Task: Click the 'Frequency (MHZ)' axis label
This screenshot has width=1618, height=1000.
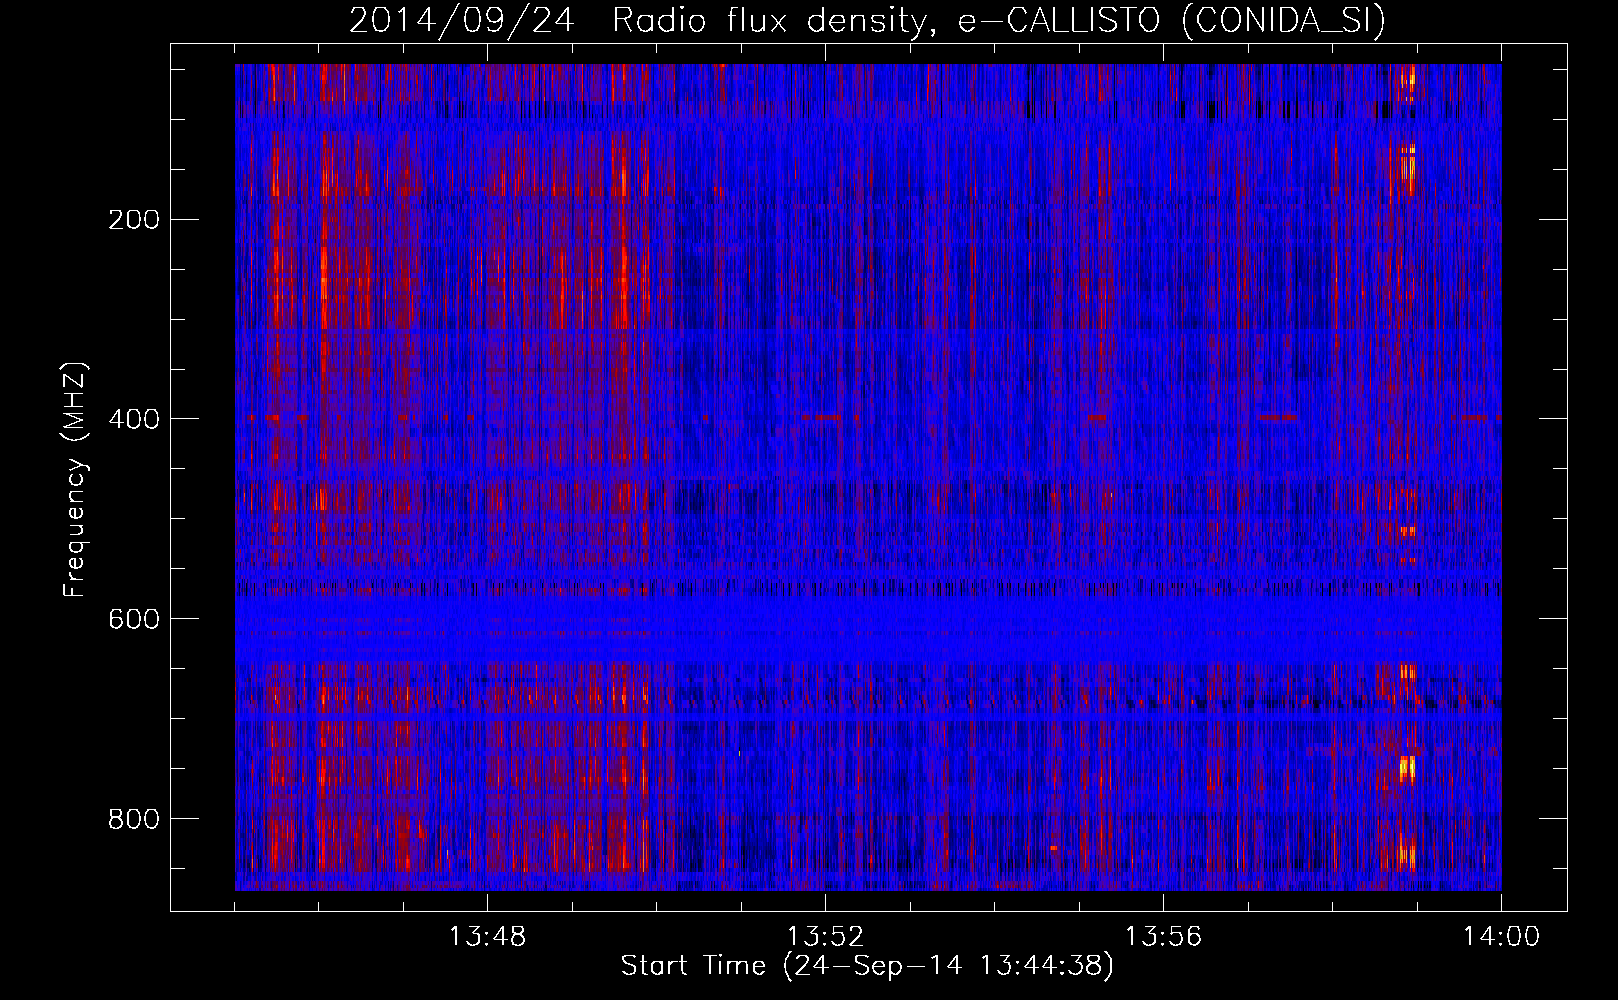Action: (x=74, y=480)
